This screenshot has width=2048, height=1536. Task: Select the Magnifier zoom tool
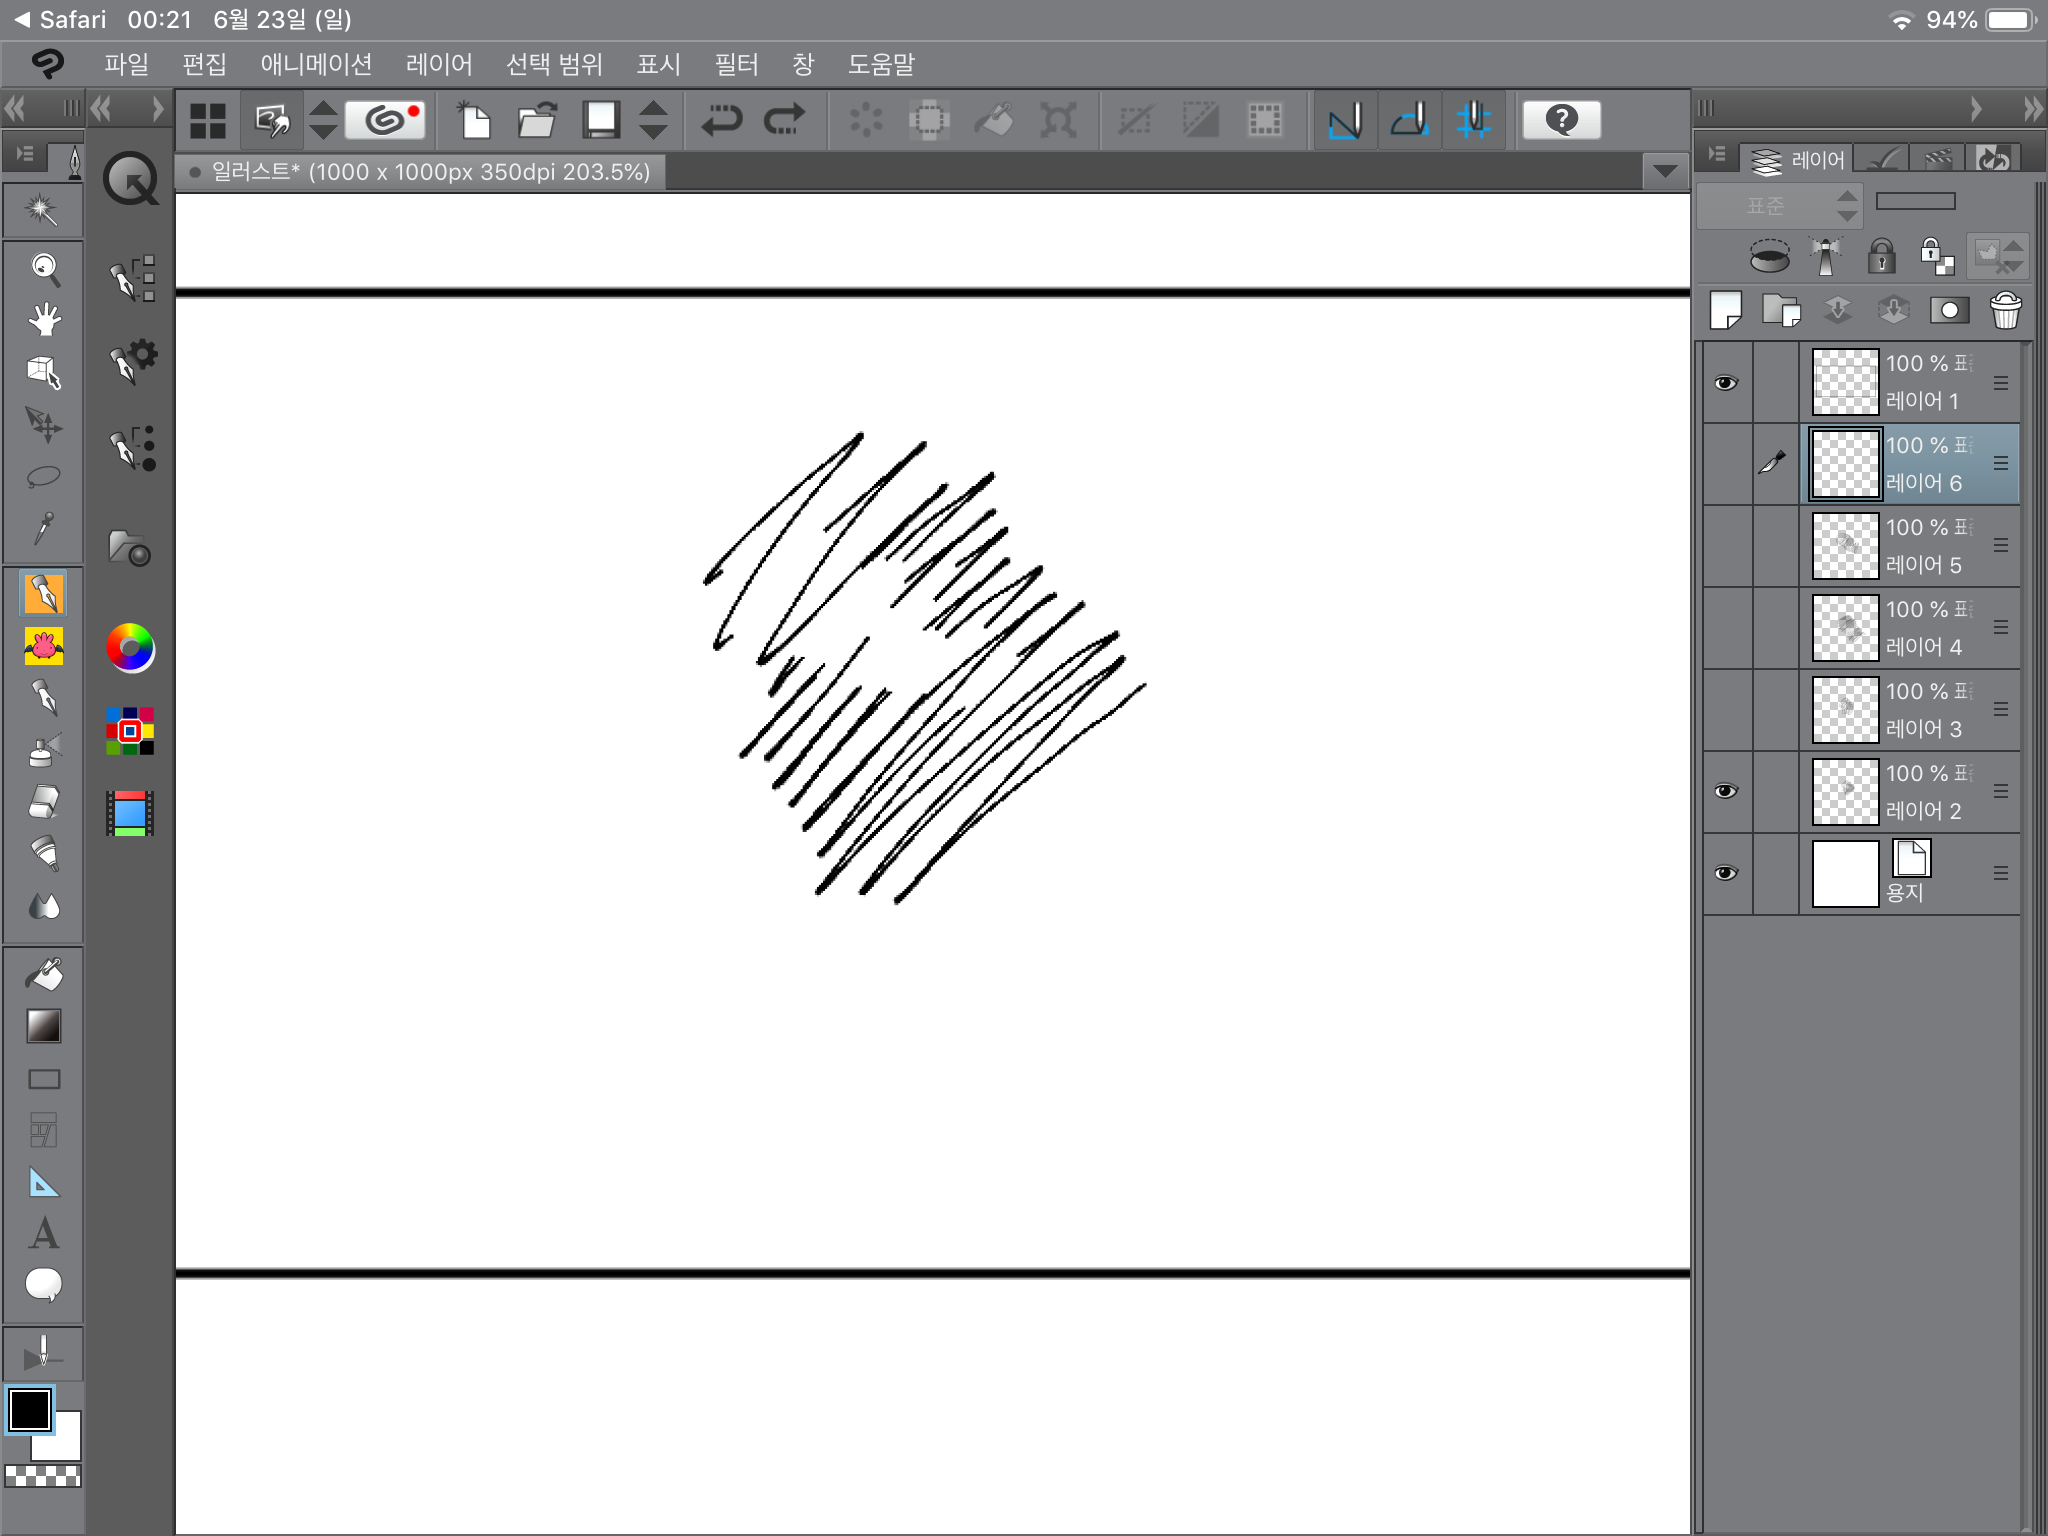(43, 267)
